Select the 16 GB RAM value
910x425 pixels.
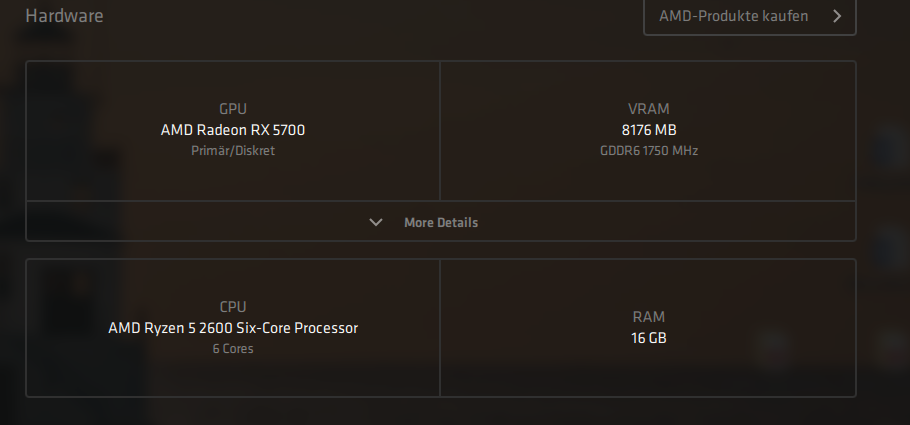click(649, 338)
